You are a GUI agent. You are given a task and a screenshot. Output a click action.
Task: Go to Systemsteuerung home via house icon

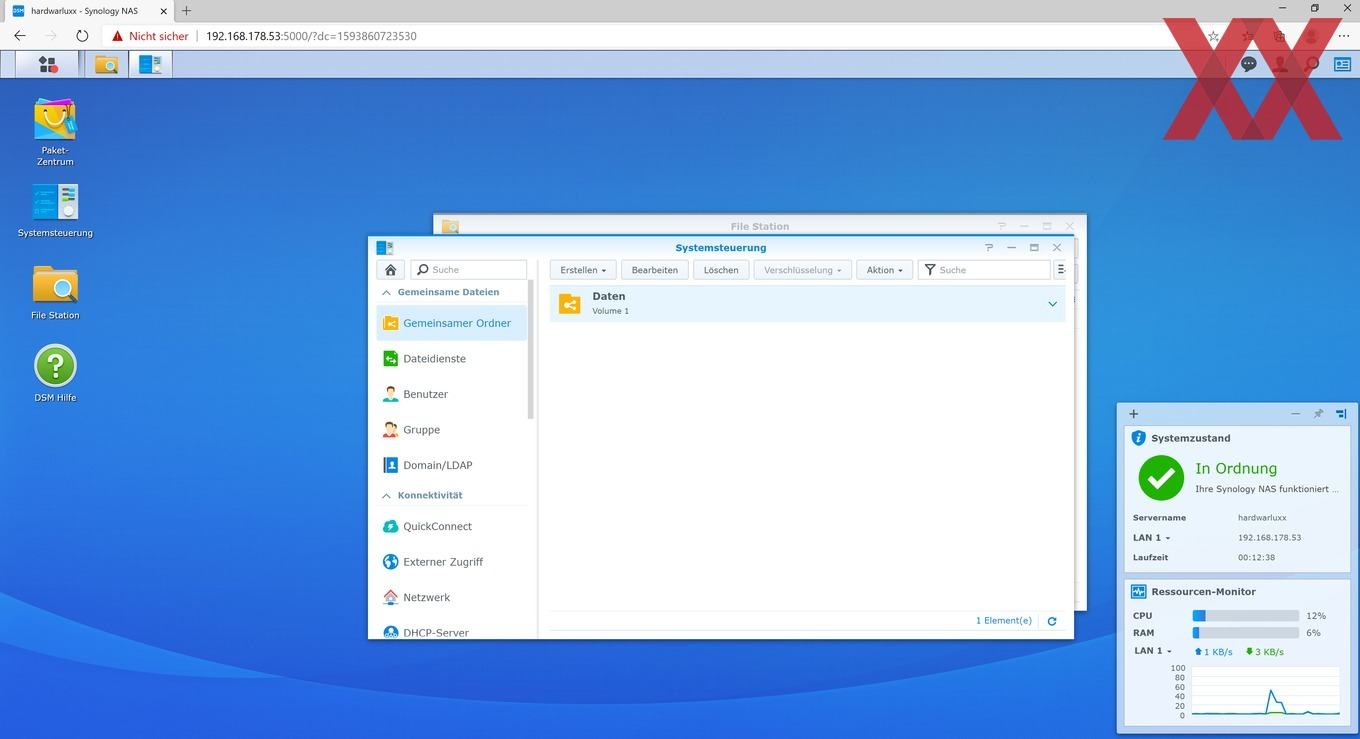coord(390,270)
